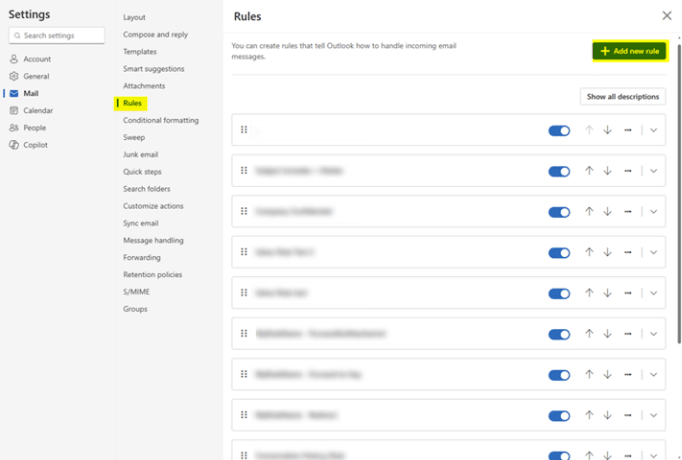Open the Copilot settings category

click(x=36, y=144)
